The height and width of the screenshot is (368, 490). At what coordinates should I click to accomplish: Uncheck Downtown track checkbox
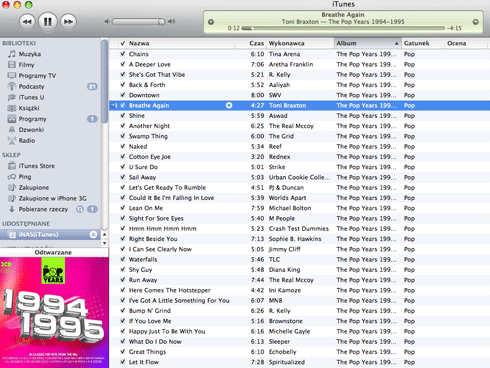pyautogui.click(x=123, y=95)
